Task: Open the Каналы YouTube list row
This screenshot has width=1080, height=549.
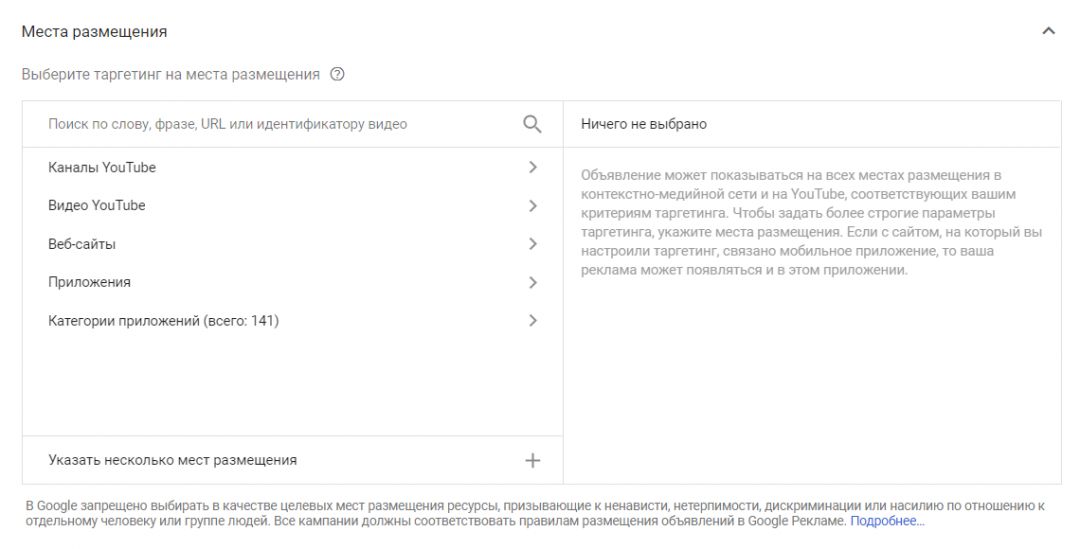Action: tap(293, 167)
